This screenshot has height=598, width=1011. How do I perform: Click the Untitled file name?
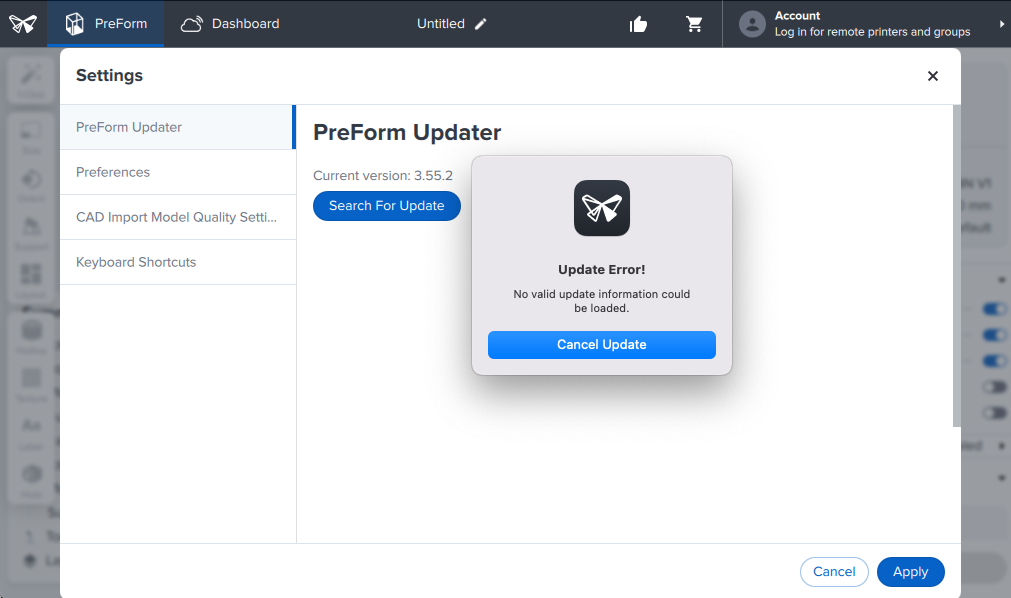point(440,24)
